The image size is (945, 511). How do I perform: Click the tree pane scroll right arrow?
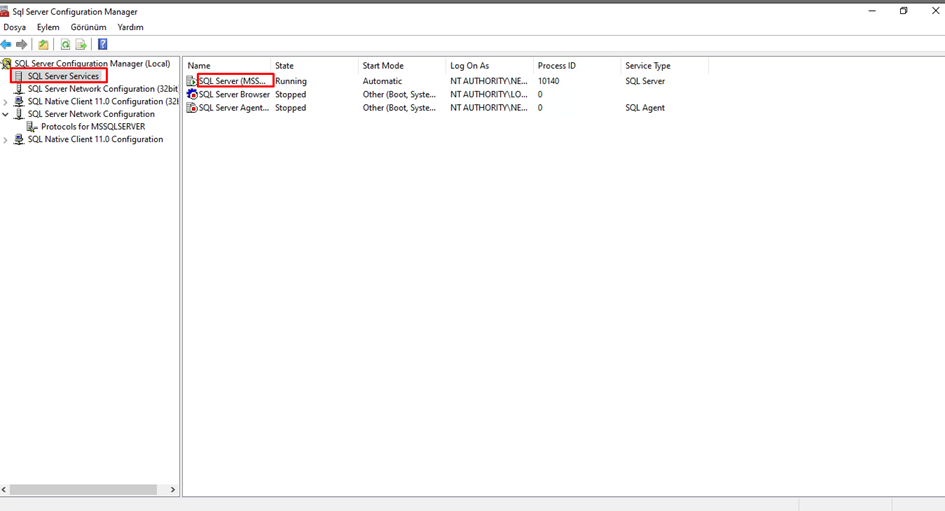[173, 490]
